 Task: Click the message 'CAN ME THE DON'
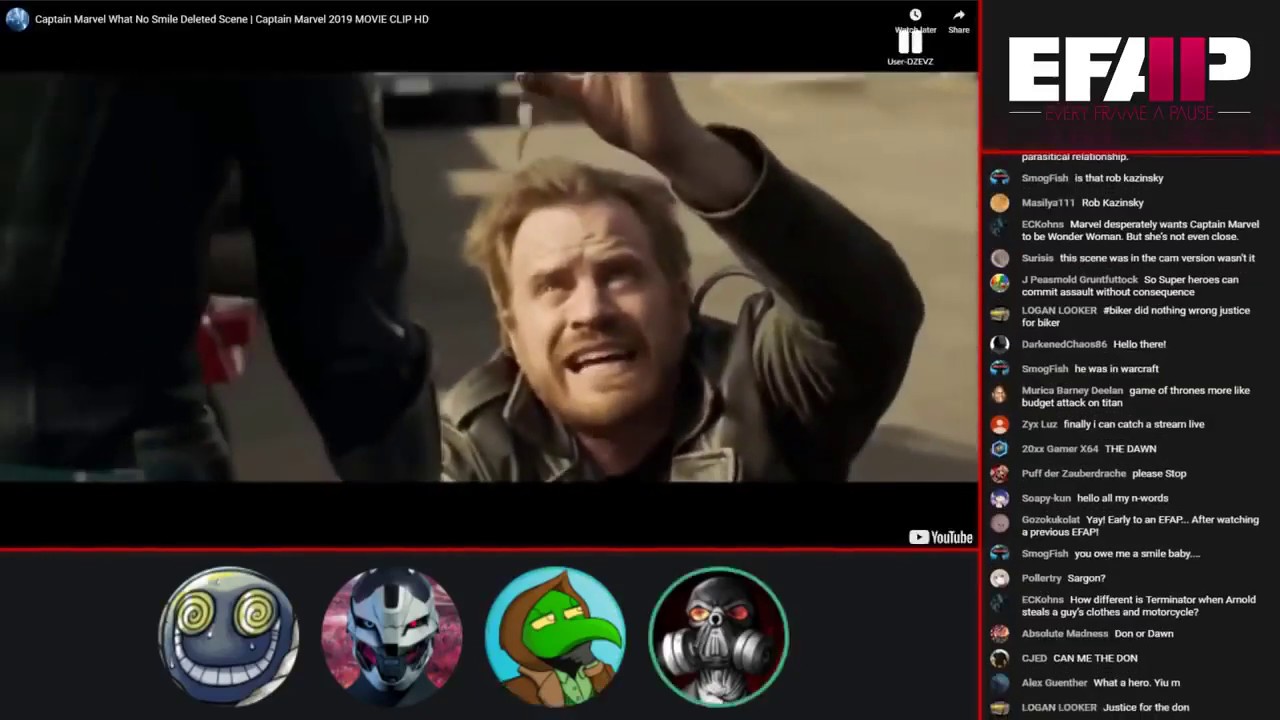[1095, 658]
